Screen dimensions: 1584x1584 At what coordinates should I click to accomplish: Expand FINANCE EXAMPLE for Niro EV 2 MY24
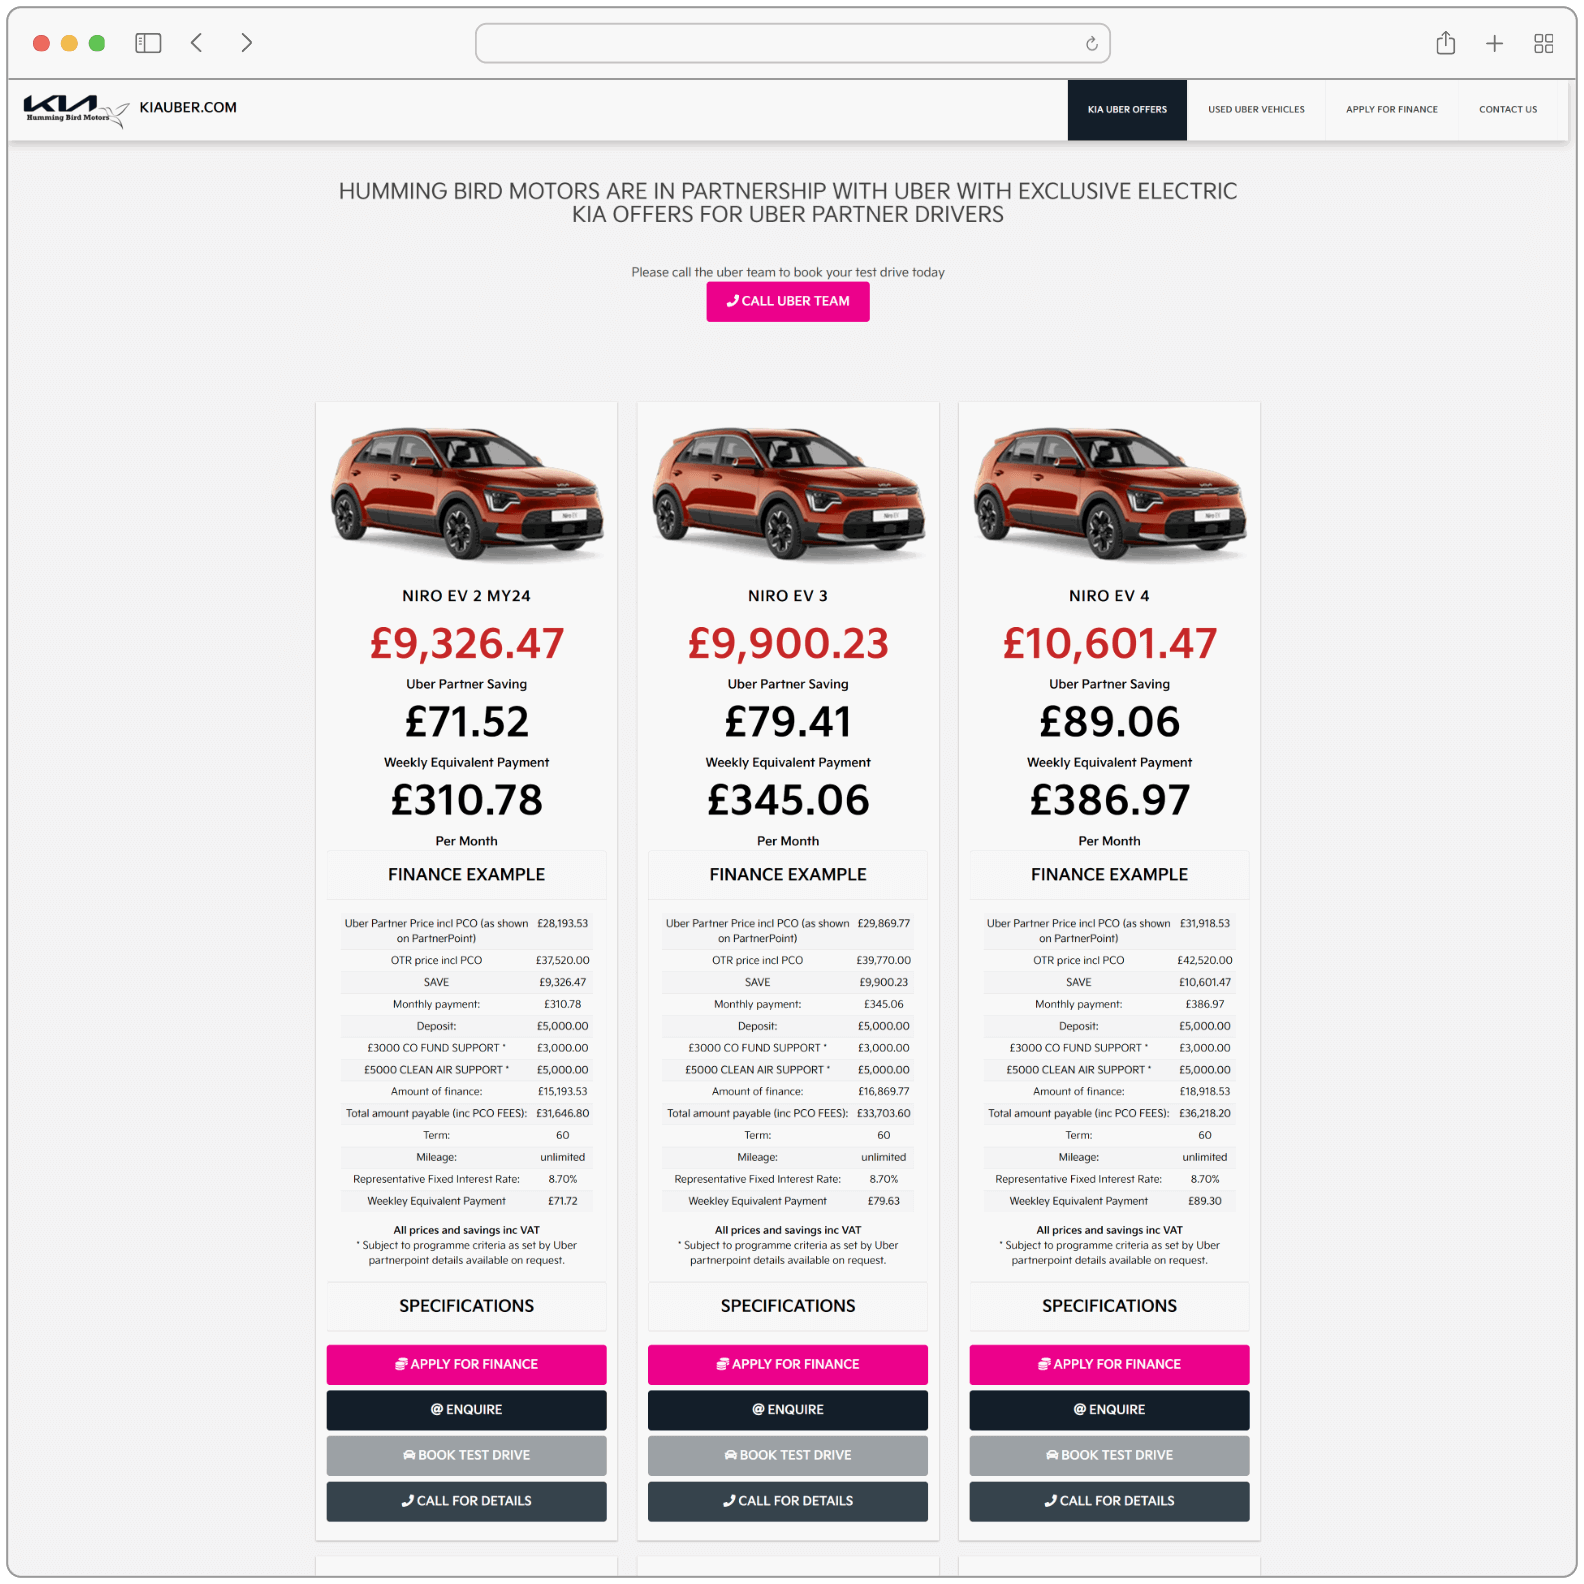click(467, 875)
